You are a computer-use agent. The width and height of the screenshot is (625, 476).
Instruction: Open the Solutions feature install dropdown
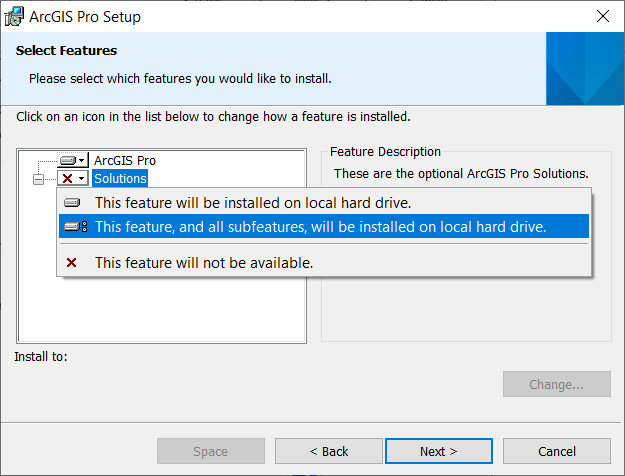[73, 178]
